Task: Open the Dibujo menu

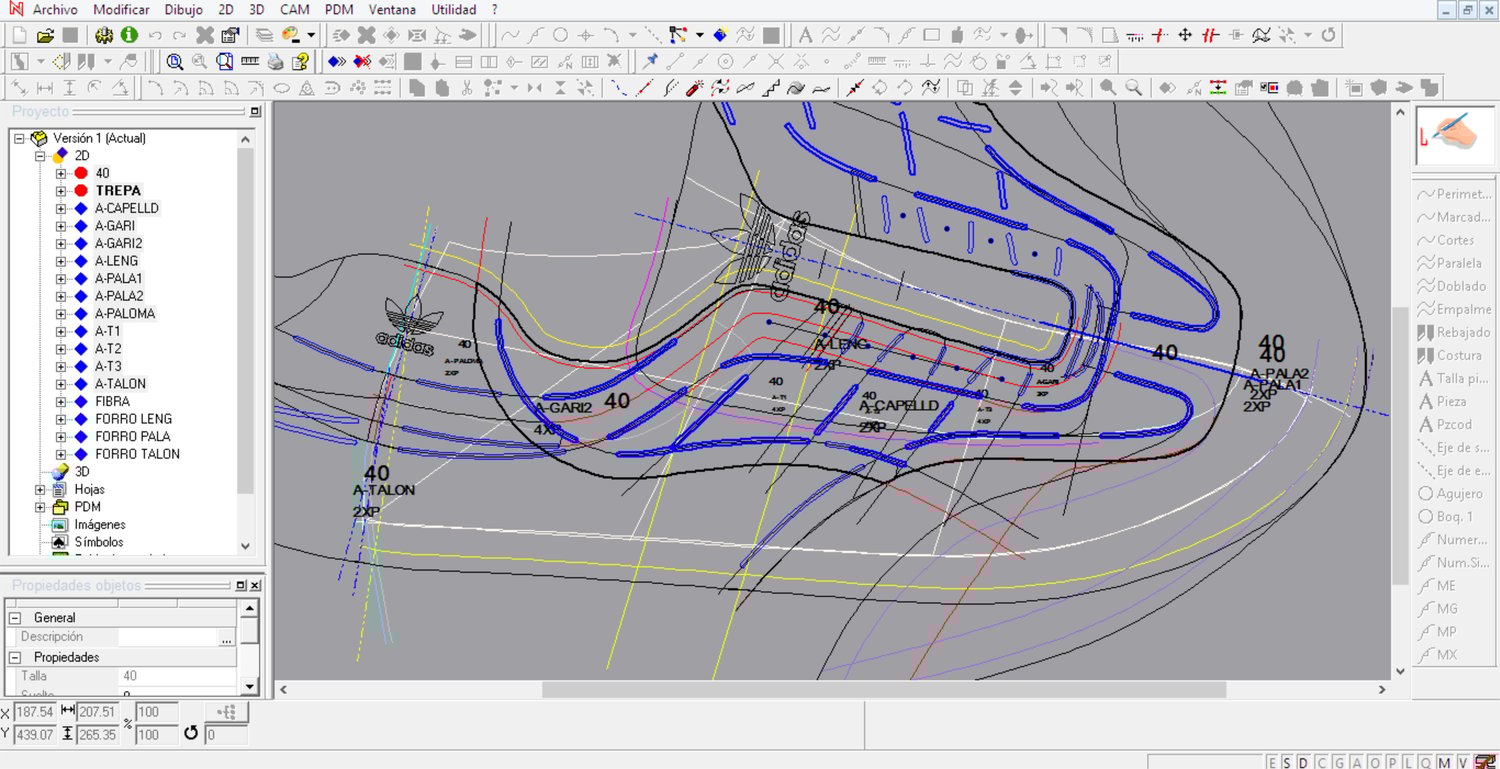Action: tap(182, 10)
